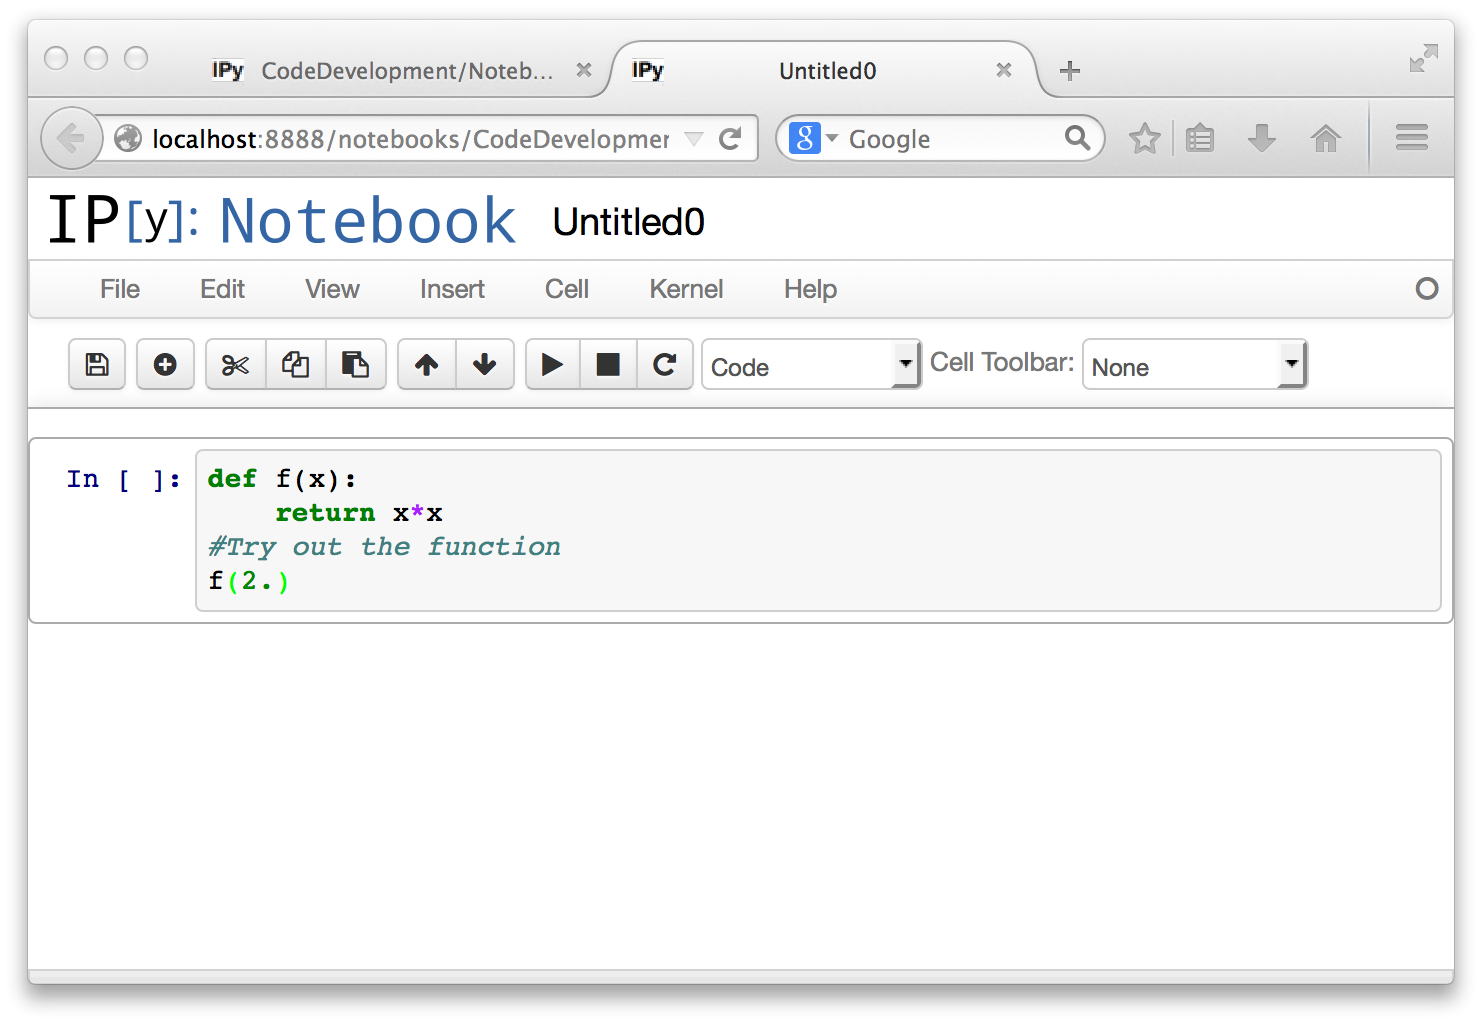Screen dimensions: 1482x1024
Task: Restart the kernel with the circular arrow
Action: pyautogui.click(x=665, y=365)
